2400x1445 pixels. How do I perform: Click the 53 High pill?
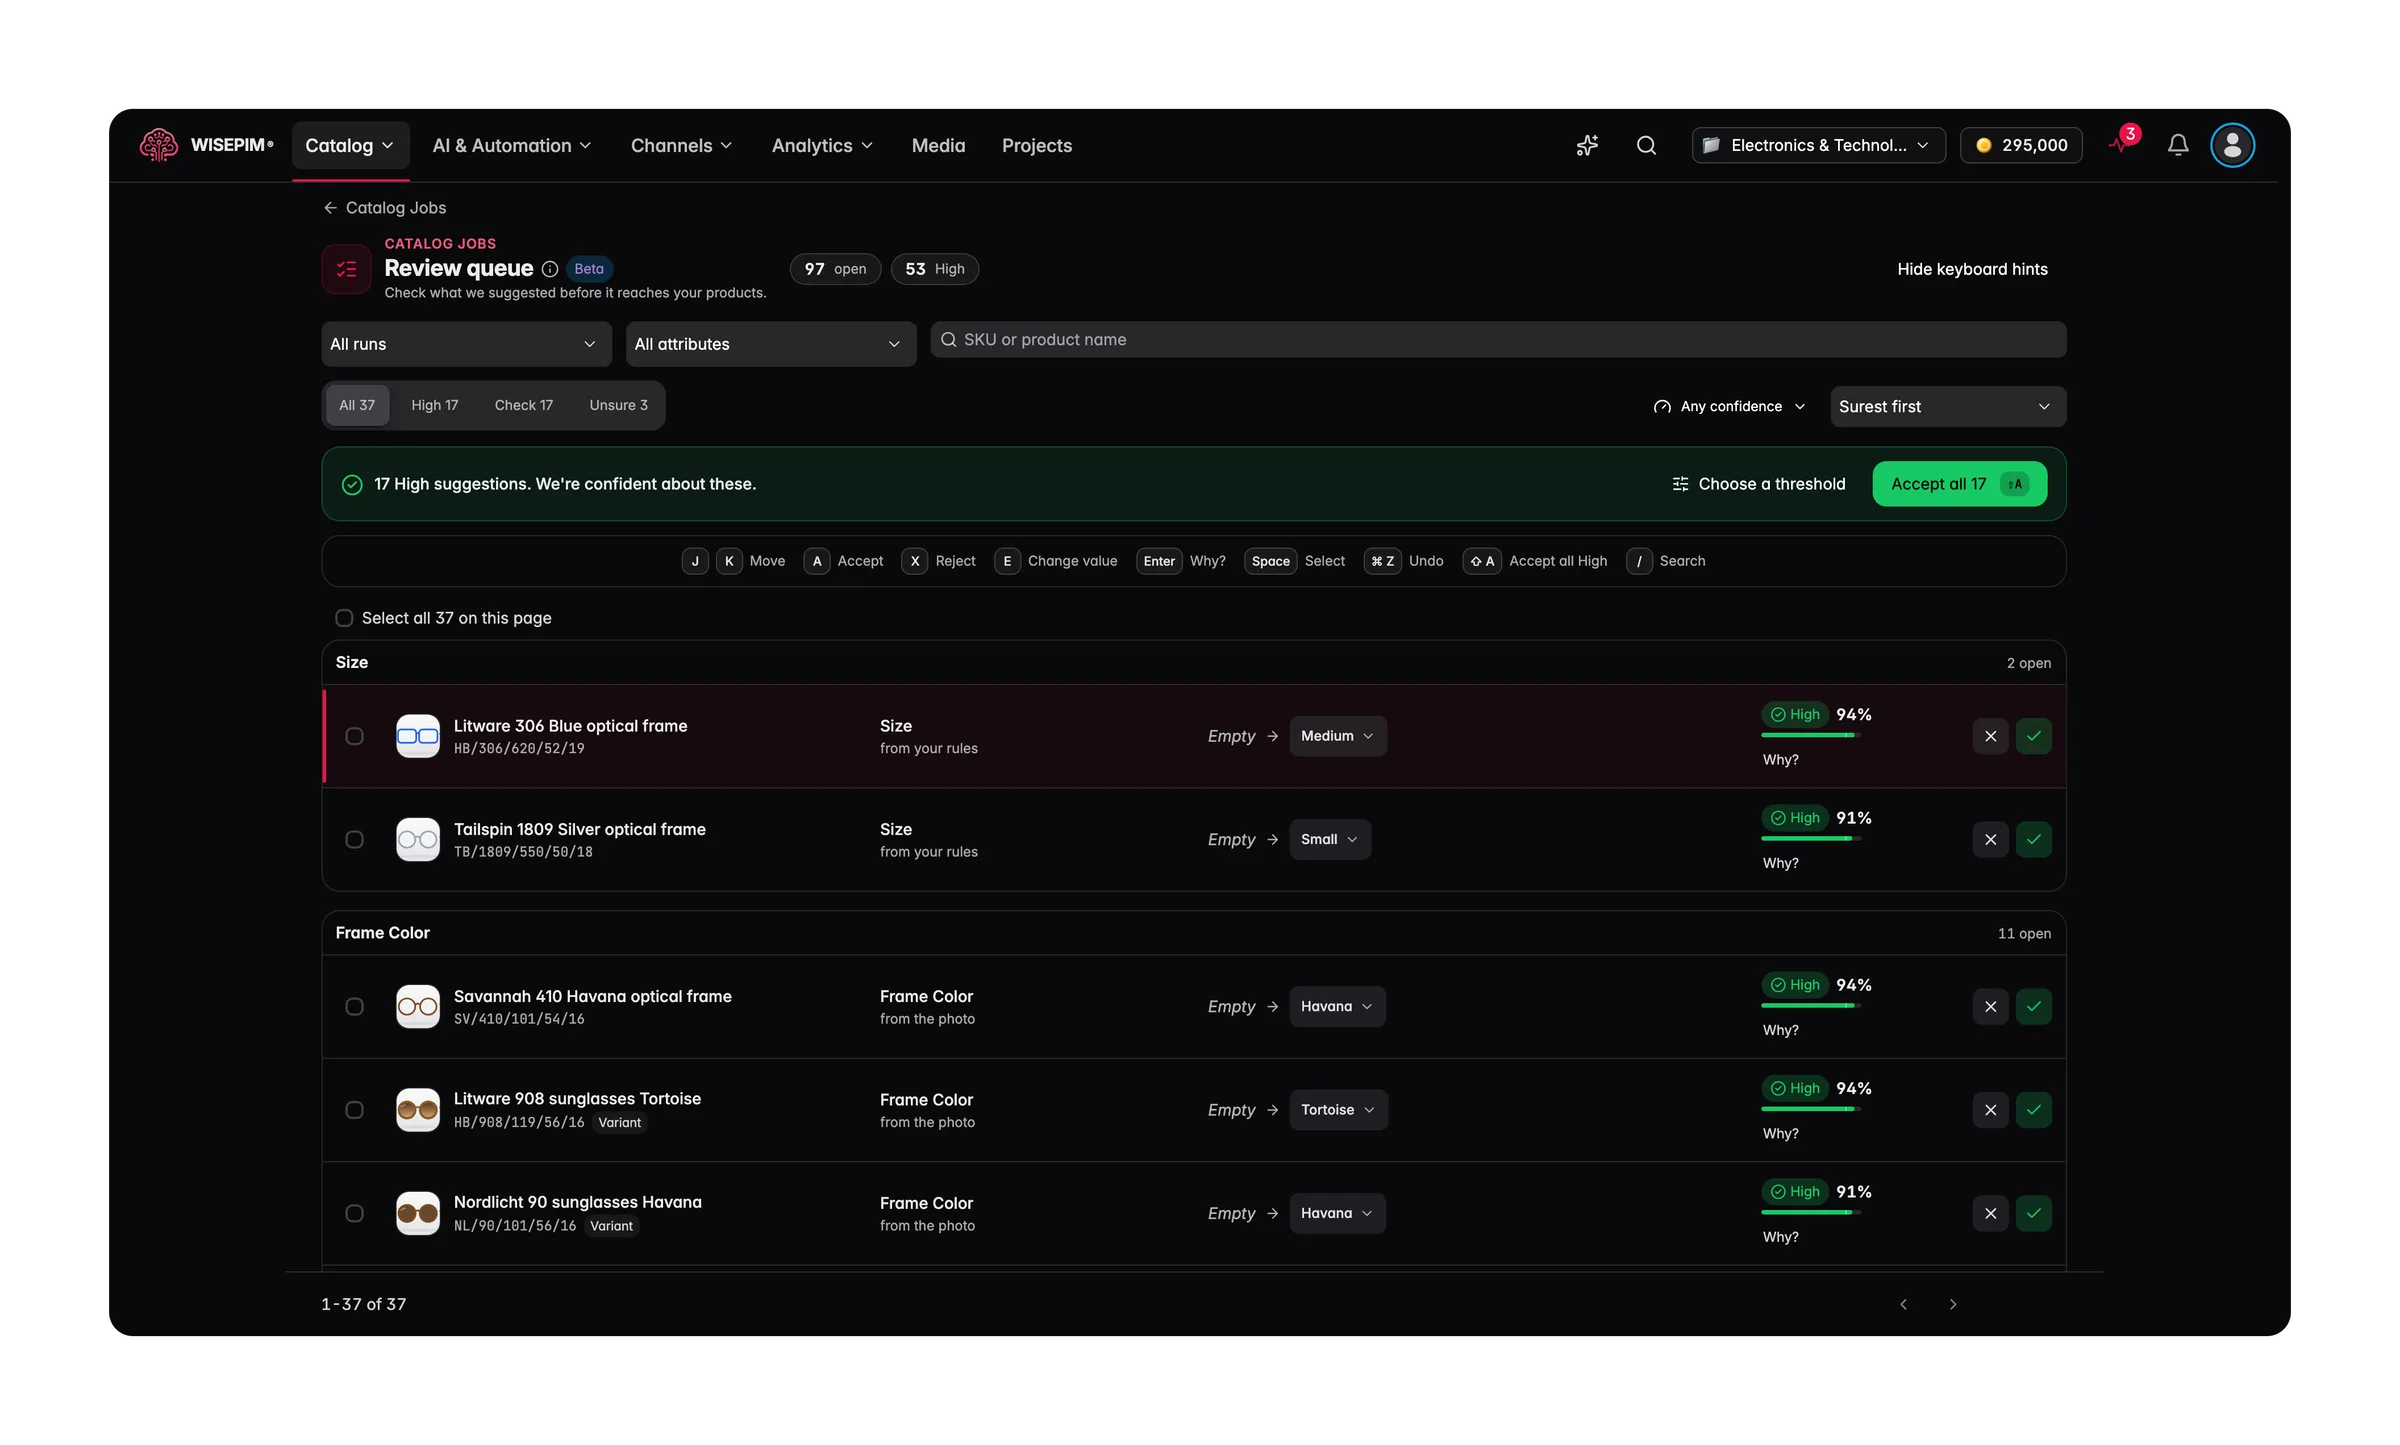(934, 269)
